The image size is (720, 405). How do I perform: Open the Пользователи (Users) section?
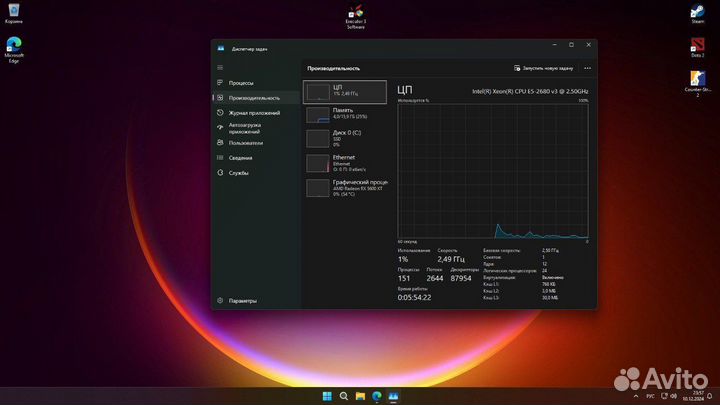[245, 143]
